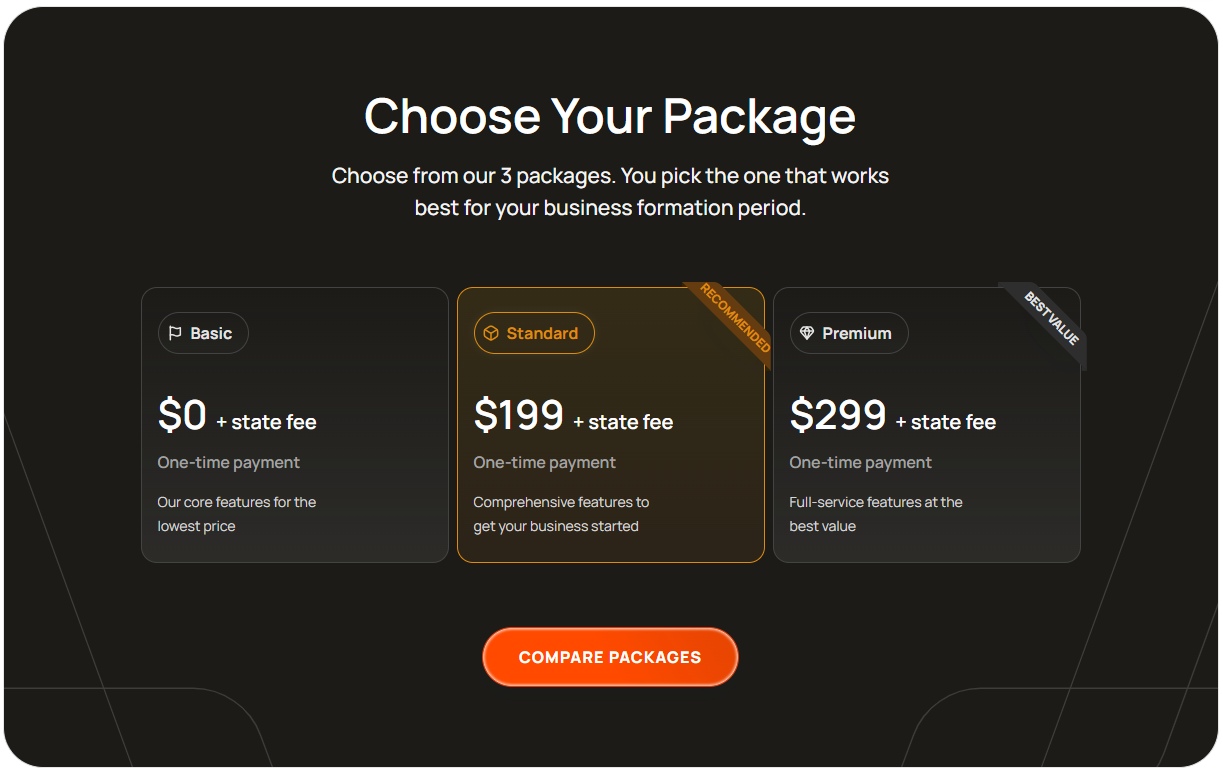Click the diamond icon on the Premium badge
This screenshot has width=1223, height=776.
(807, 334)
